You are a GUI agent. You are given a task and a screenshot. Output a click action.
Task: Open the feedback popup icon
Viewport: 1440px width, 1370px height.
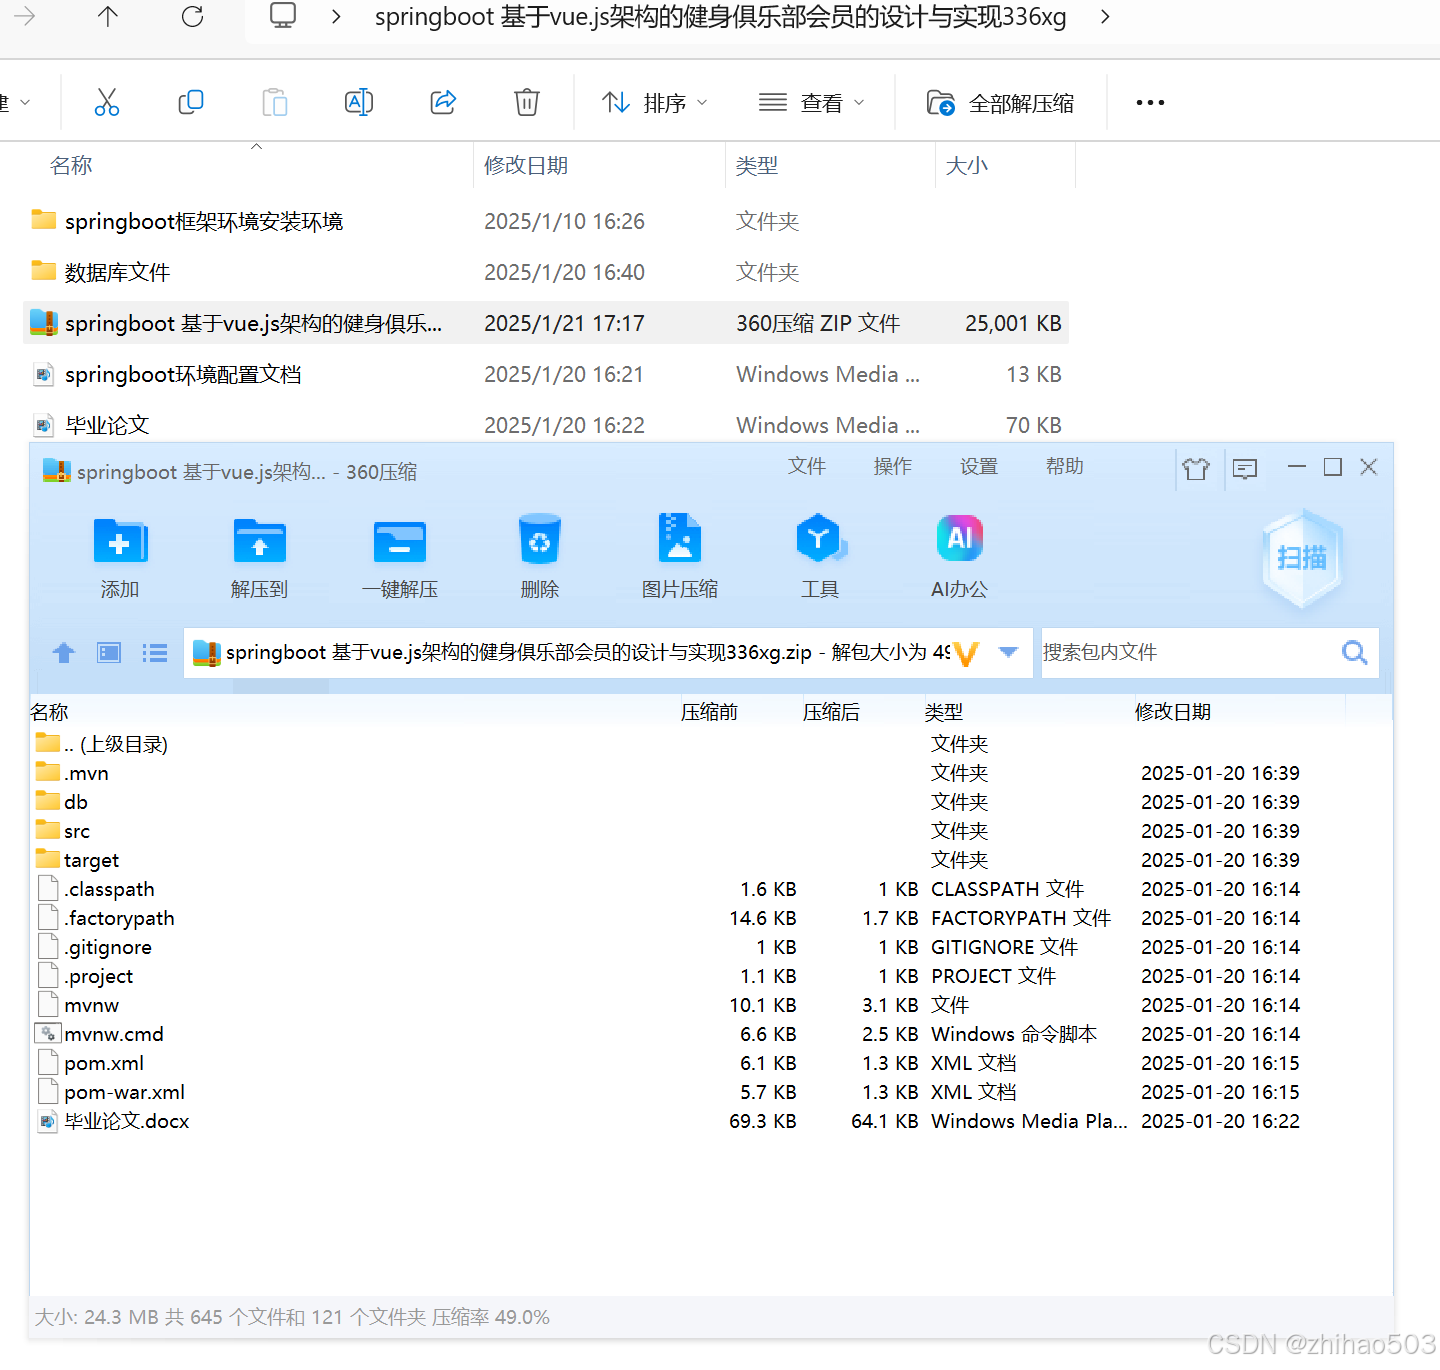[x=1244, y=468]
